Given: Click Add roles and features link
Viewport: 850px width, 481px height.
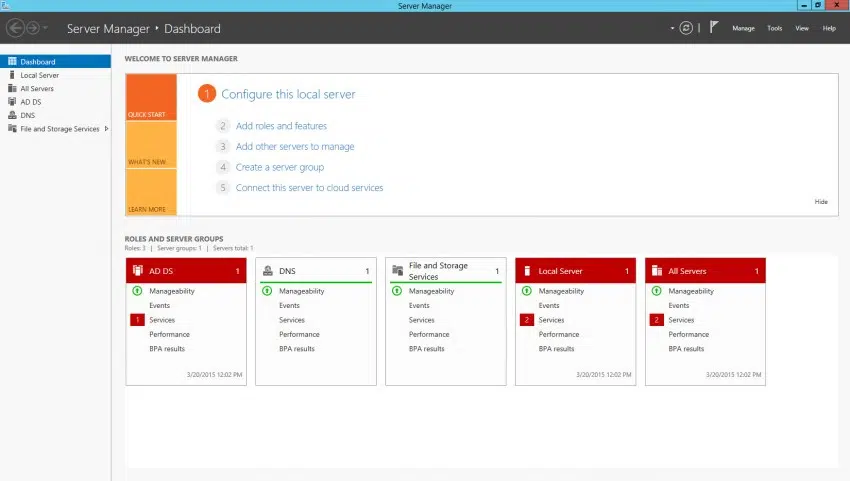Looking at the screenshot, I should click(281, 126).
